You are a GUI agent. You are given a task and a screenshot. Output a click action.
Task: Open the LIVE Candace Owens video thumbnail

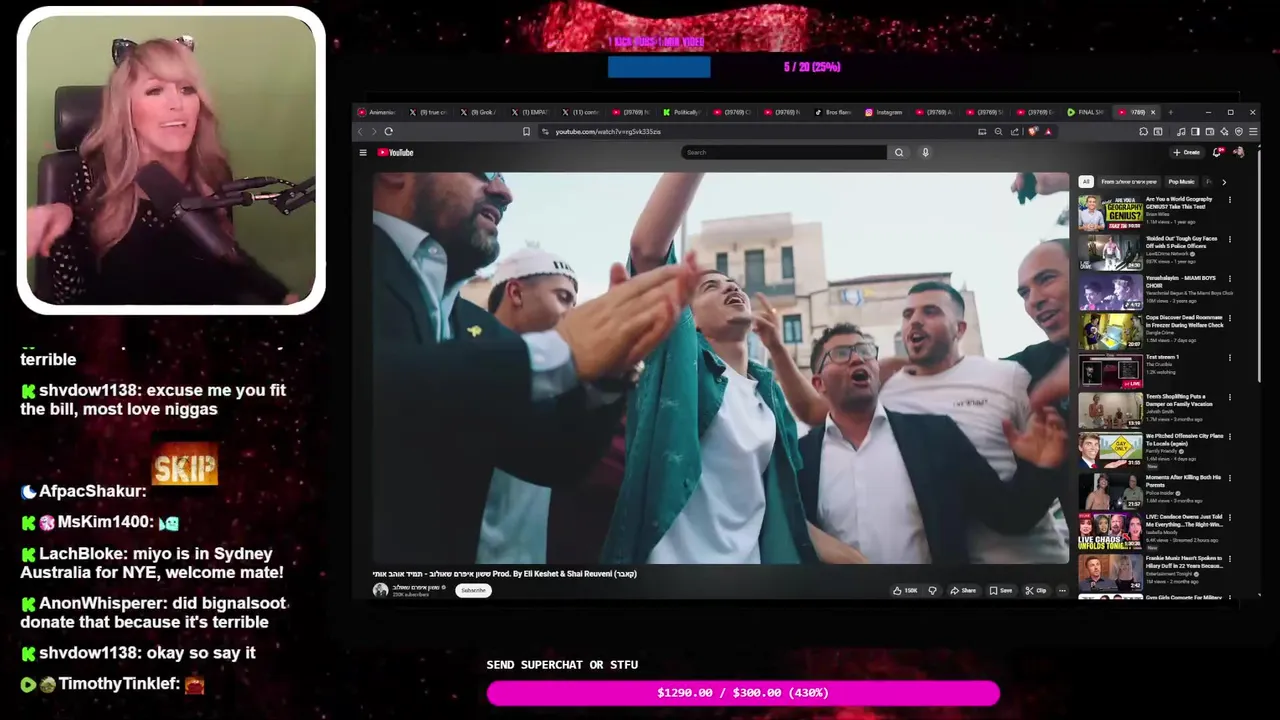point(1110,530)
